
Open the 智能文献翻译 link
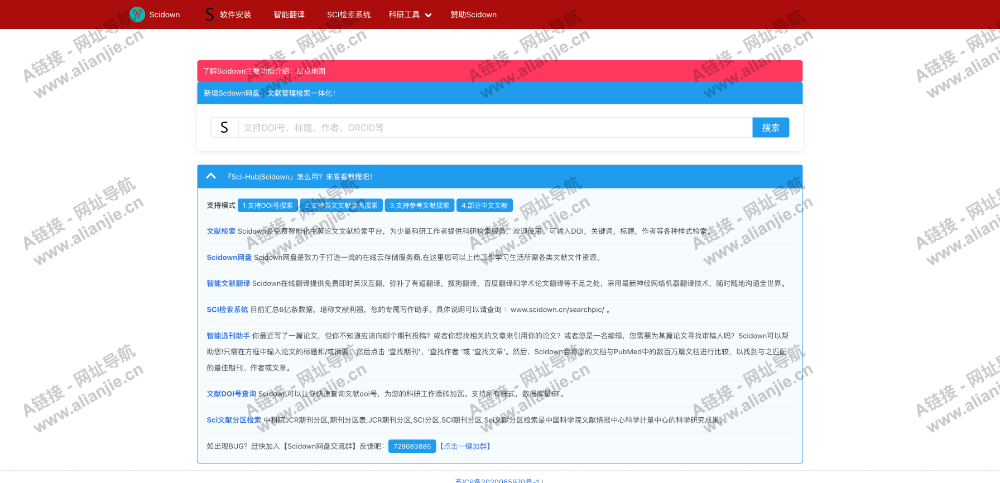228,283
